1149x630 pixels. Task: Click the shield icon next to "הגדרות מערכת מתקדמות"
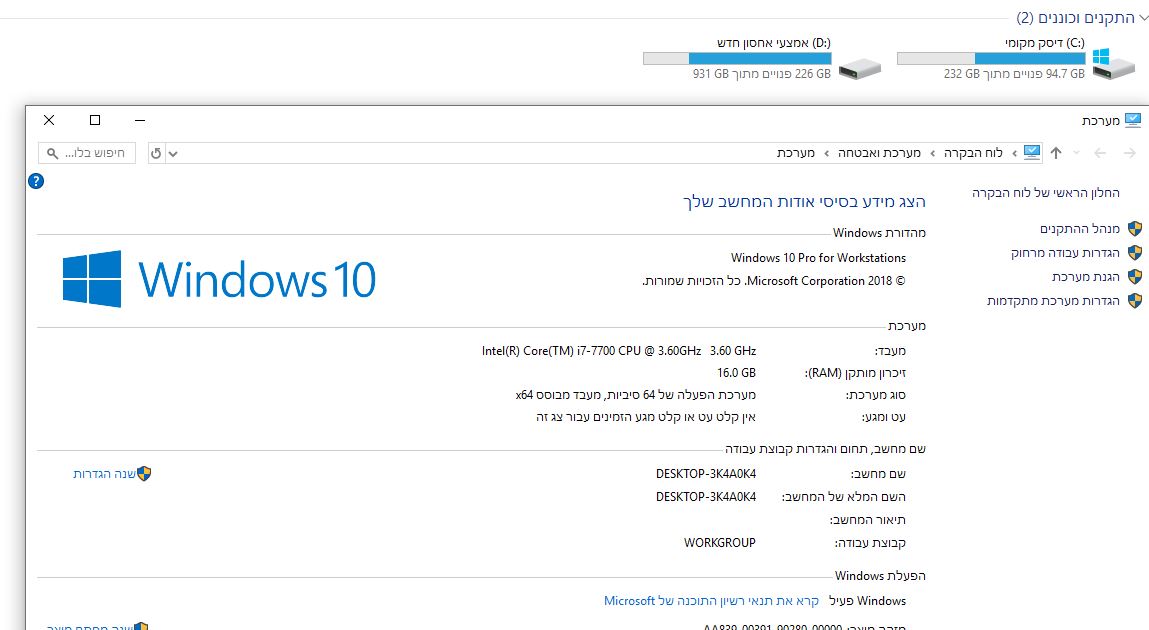point(1134,301)
